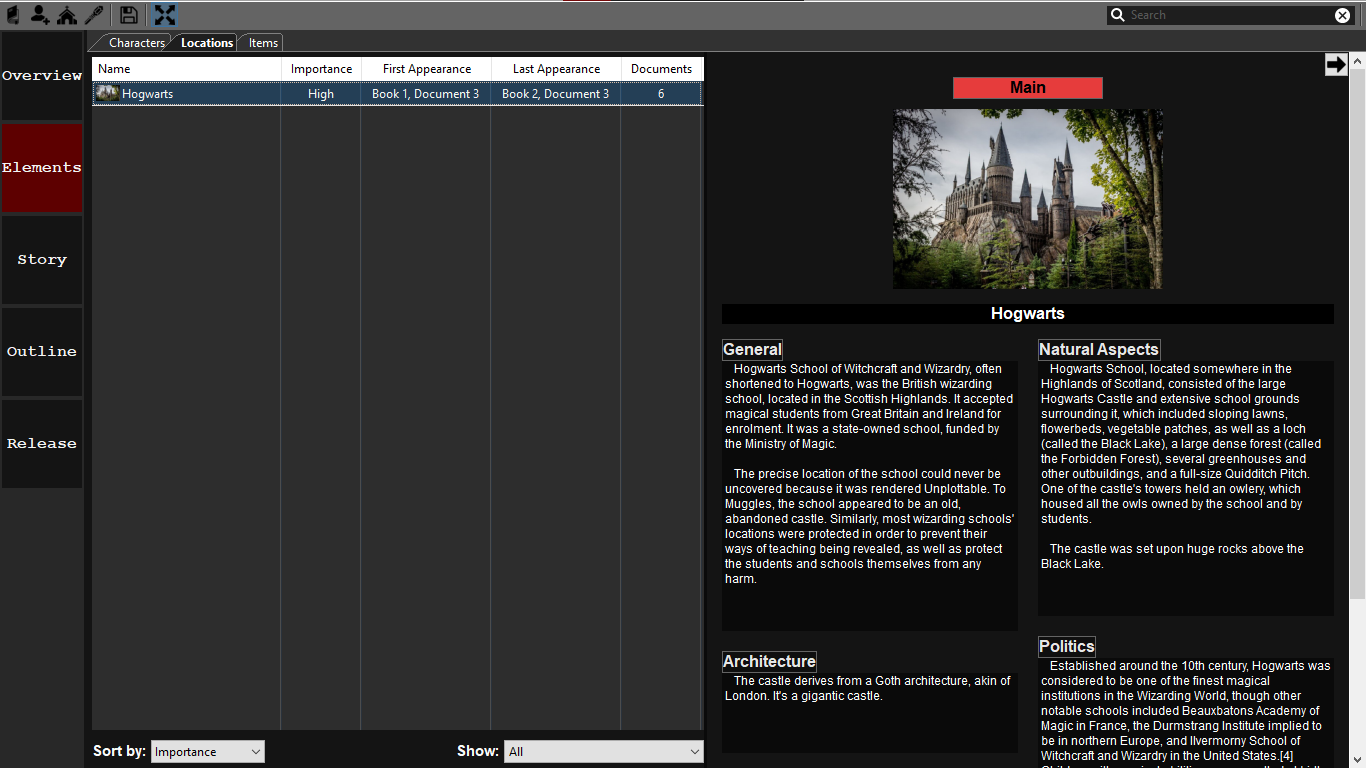Click the red Main label
Image resolution: width=1366 pixels, height=768 pixels.
1028,88
